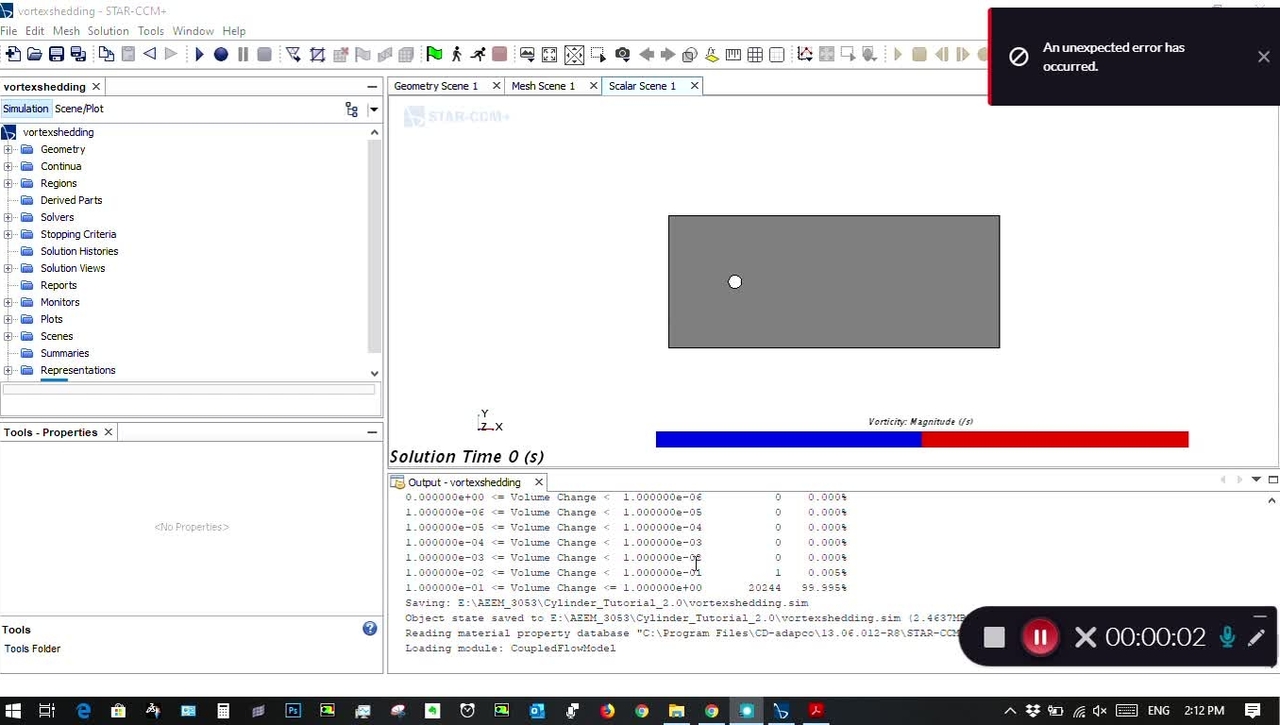Image resolution: width=1280 pixels, height=725 pixels.
Task: Click the New Simulation toolbar icon
Action: pos(12,54)
